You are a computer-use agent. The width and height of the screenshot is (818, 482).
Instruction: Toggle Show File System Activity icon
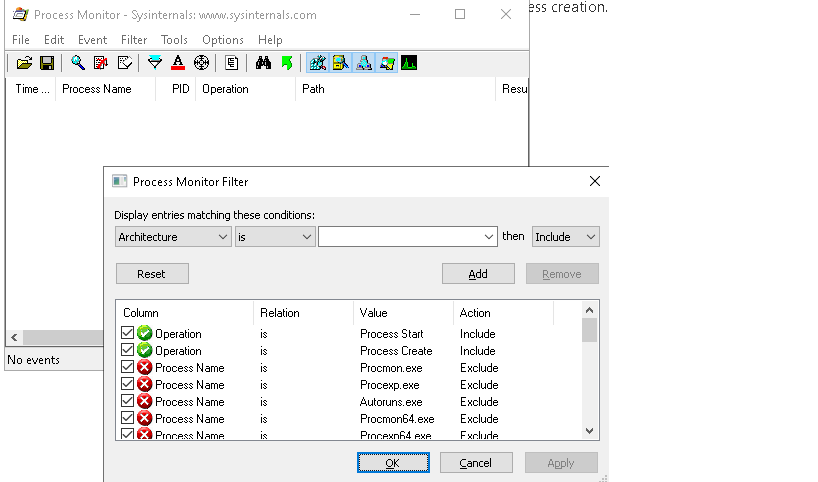click(341, 63)
